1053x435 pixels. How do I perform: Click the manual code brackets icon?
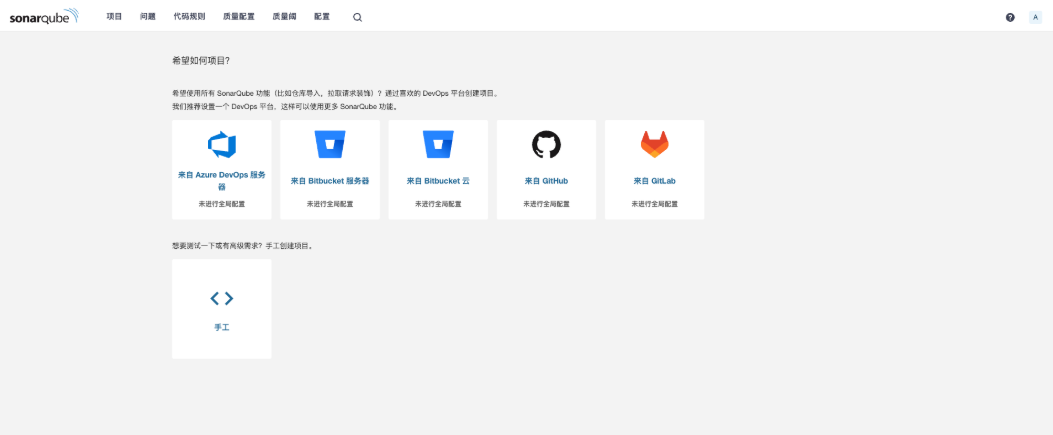tap(222, 298)
